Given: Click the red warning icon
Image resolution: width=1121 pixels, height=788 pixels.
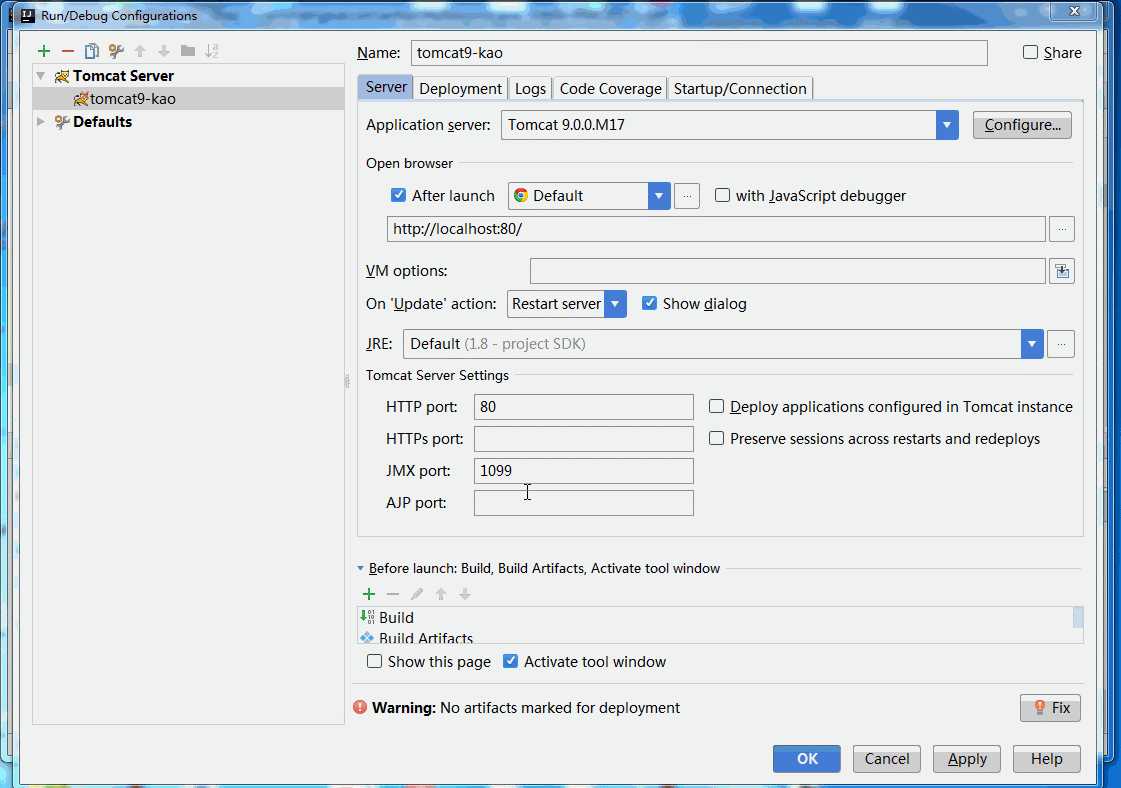Looking at the screenshot, I should click(x=360, y=707).
